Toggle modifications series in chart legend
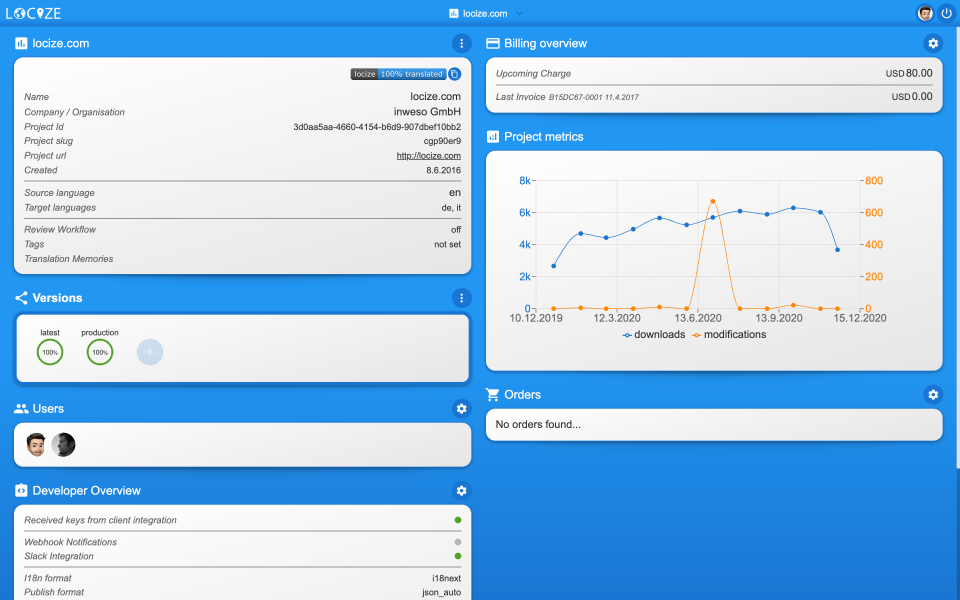 (729, 334)
